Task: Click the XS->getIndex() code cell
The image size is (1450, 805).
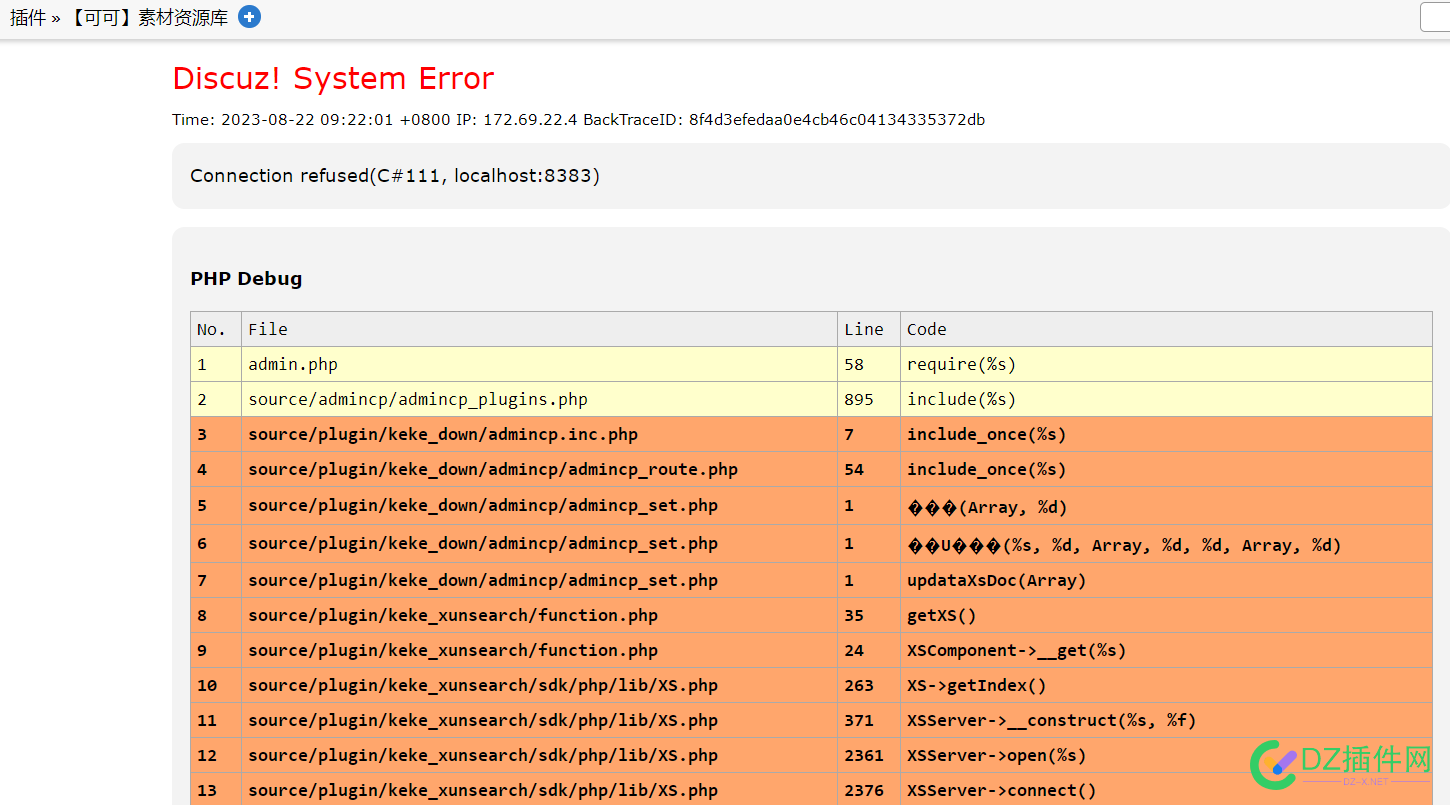Action: point(976,686)
